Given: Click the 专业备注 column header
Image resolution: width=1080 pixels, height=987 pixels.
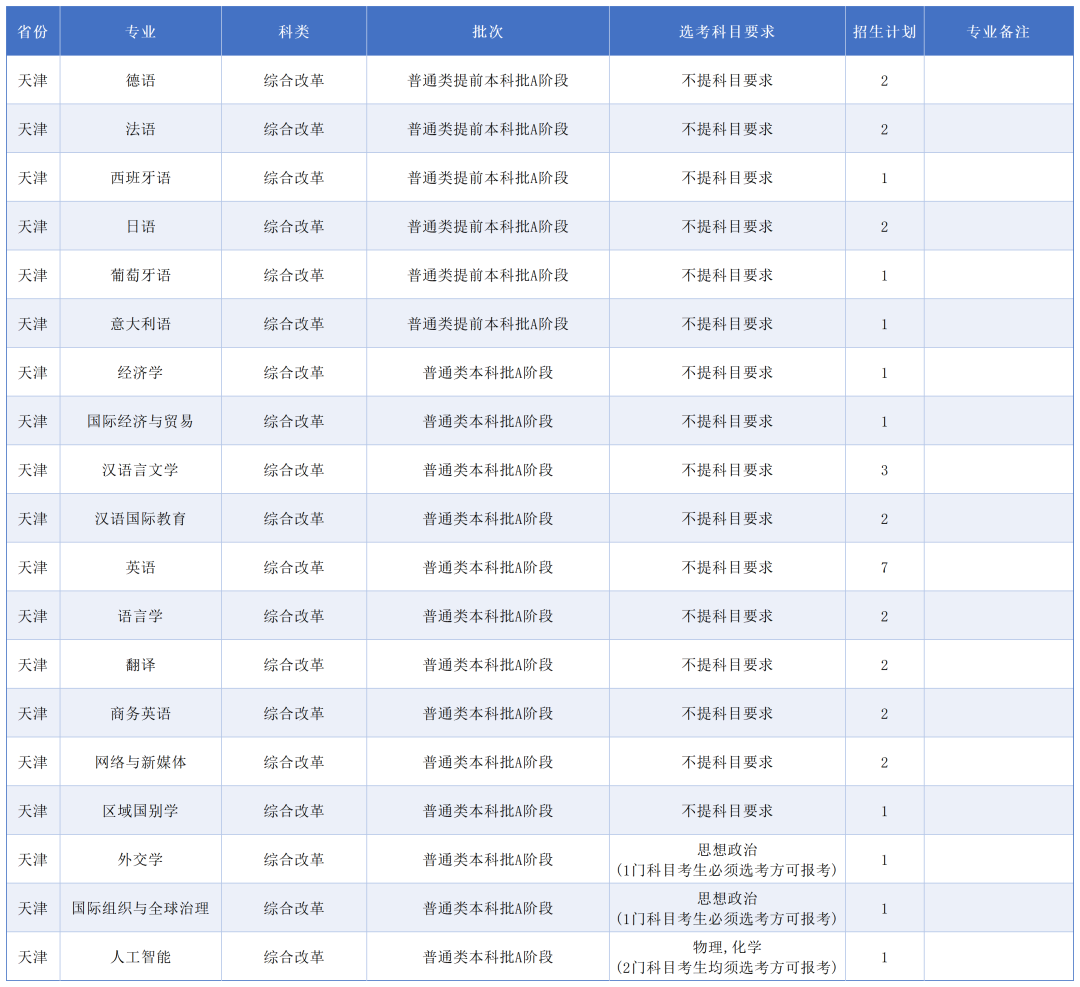Looking at the screenshot, I should 998,32.
